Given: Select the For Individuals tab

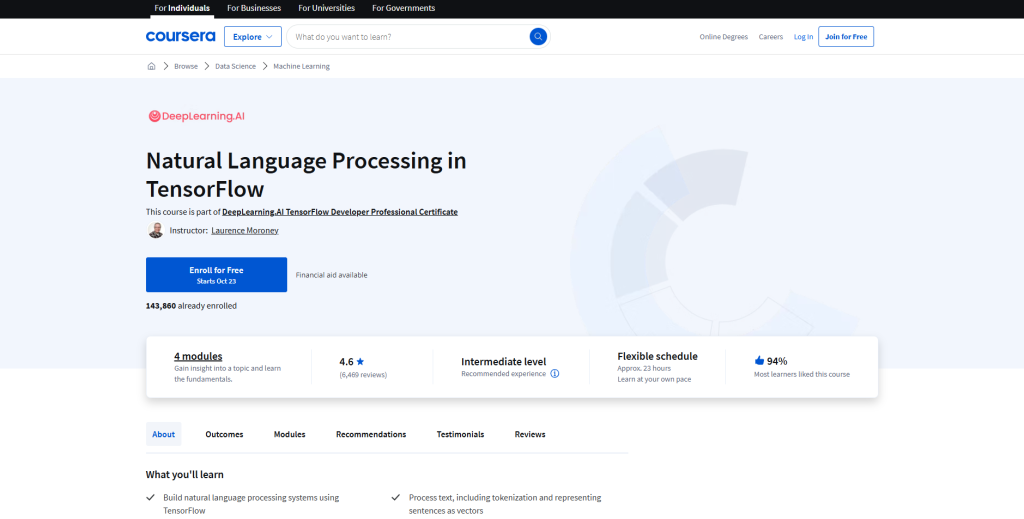Looking at the screenshot, I should tap(182, 8).
